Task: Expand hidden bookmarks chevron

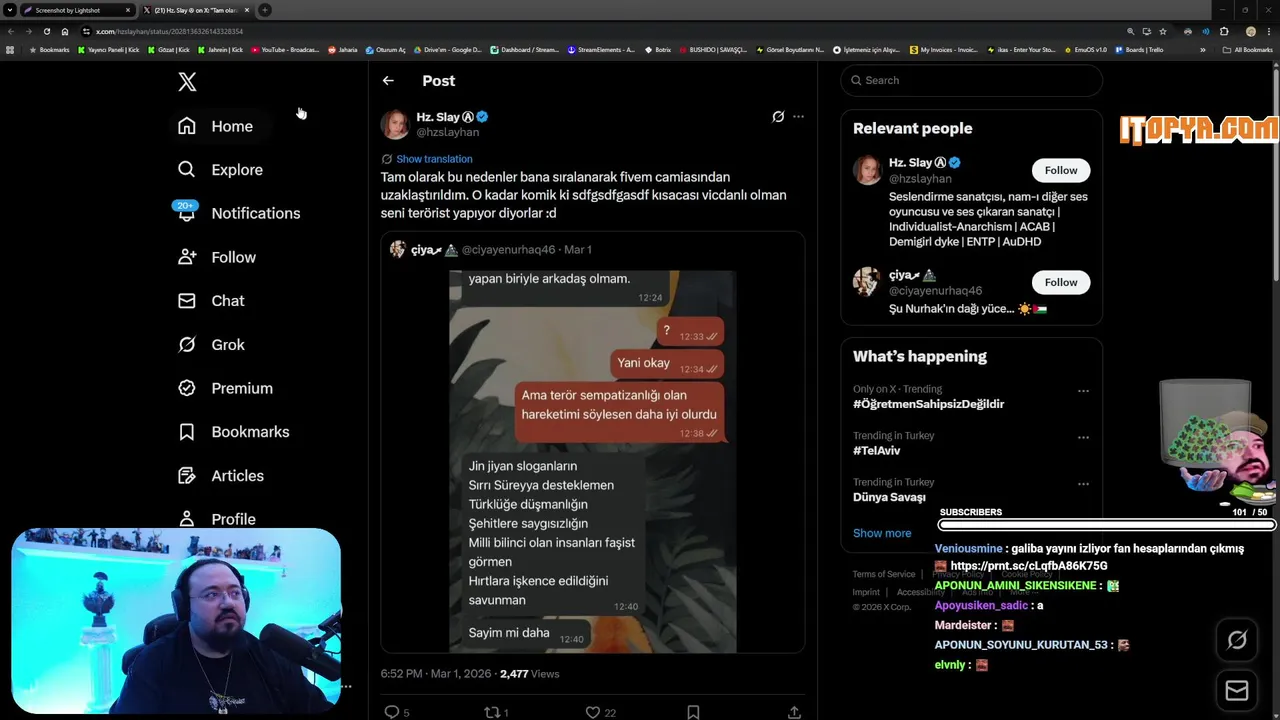Action: pos(1202,50)
